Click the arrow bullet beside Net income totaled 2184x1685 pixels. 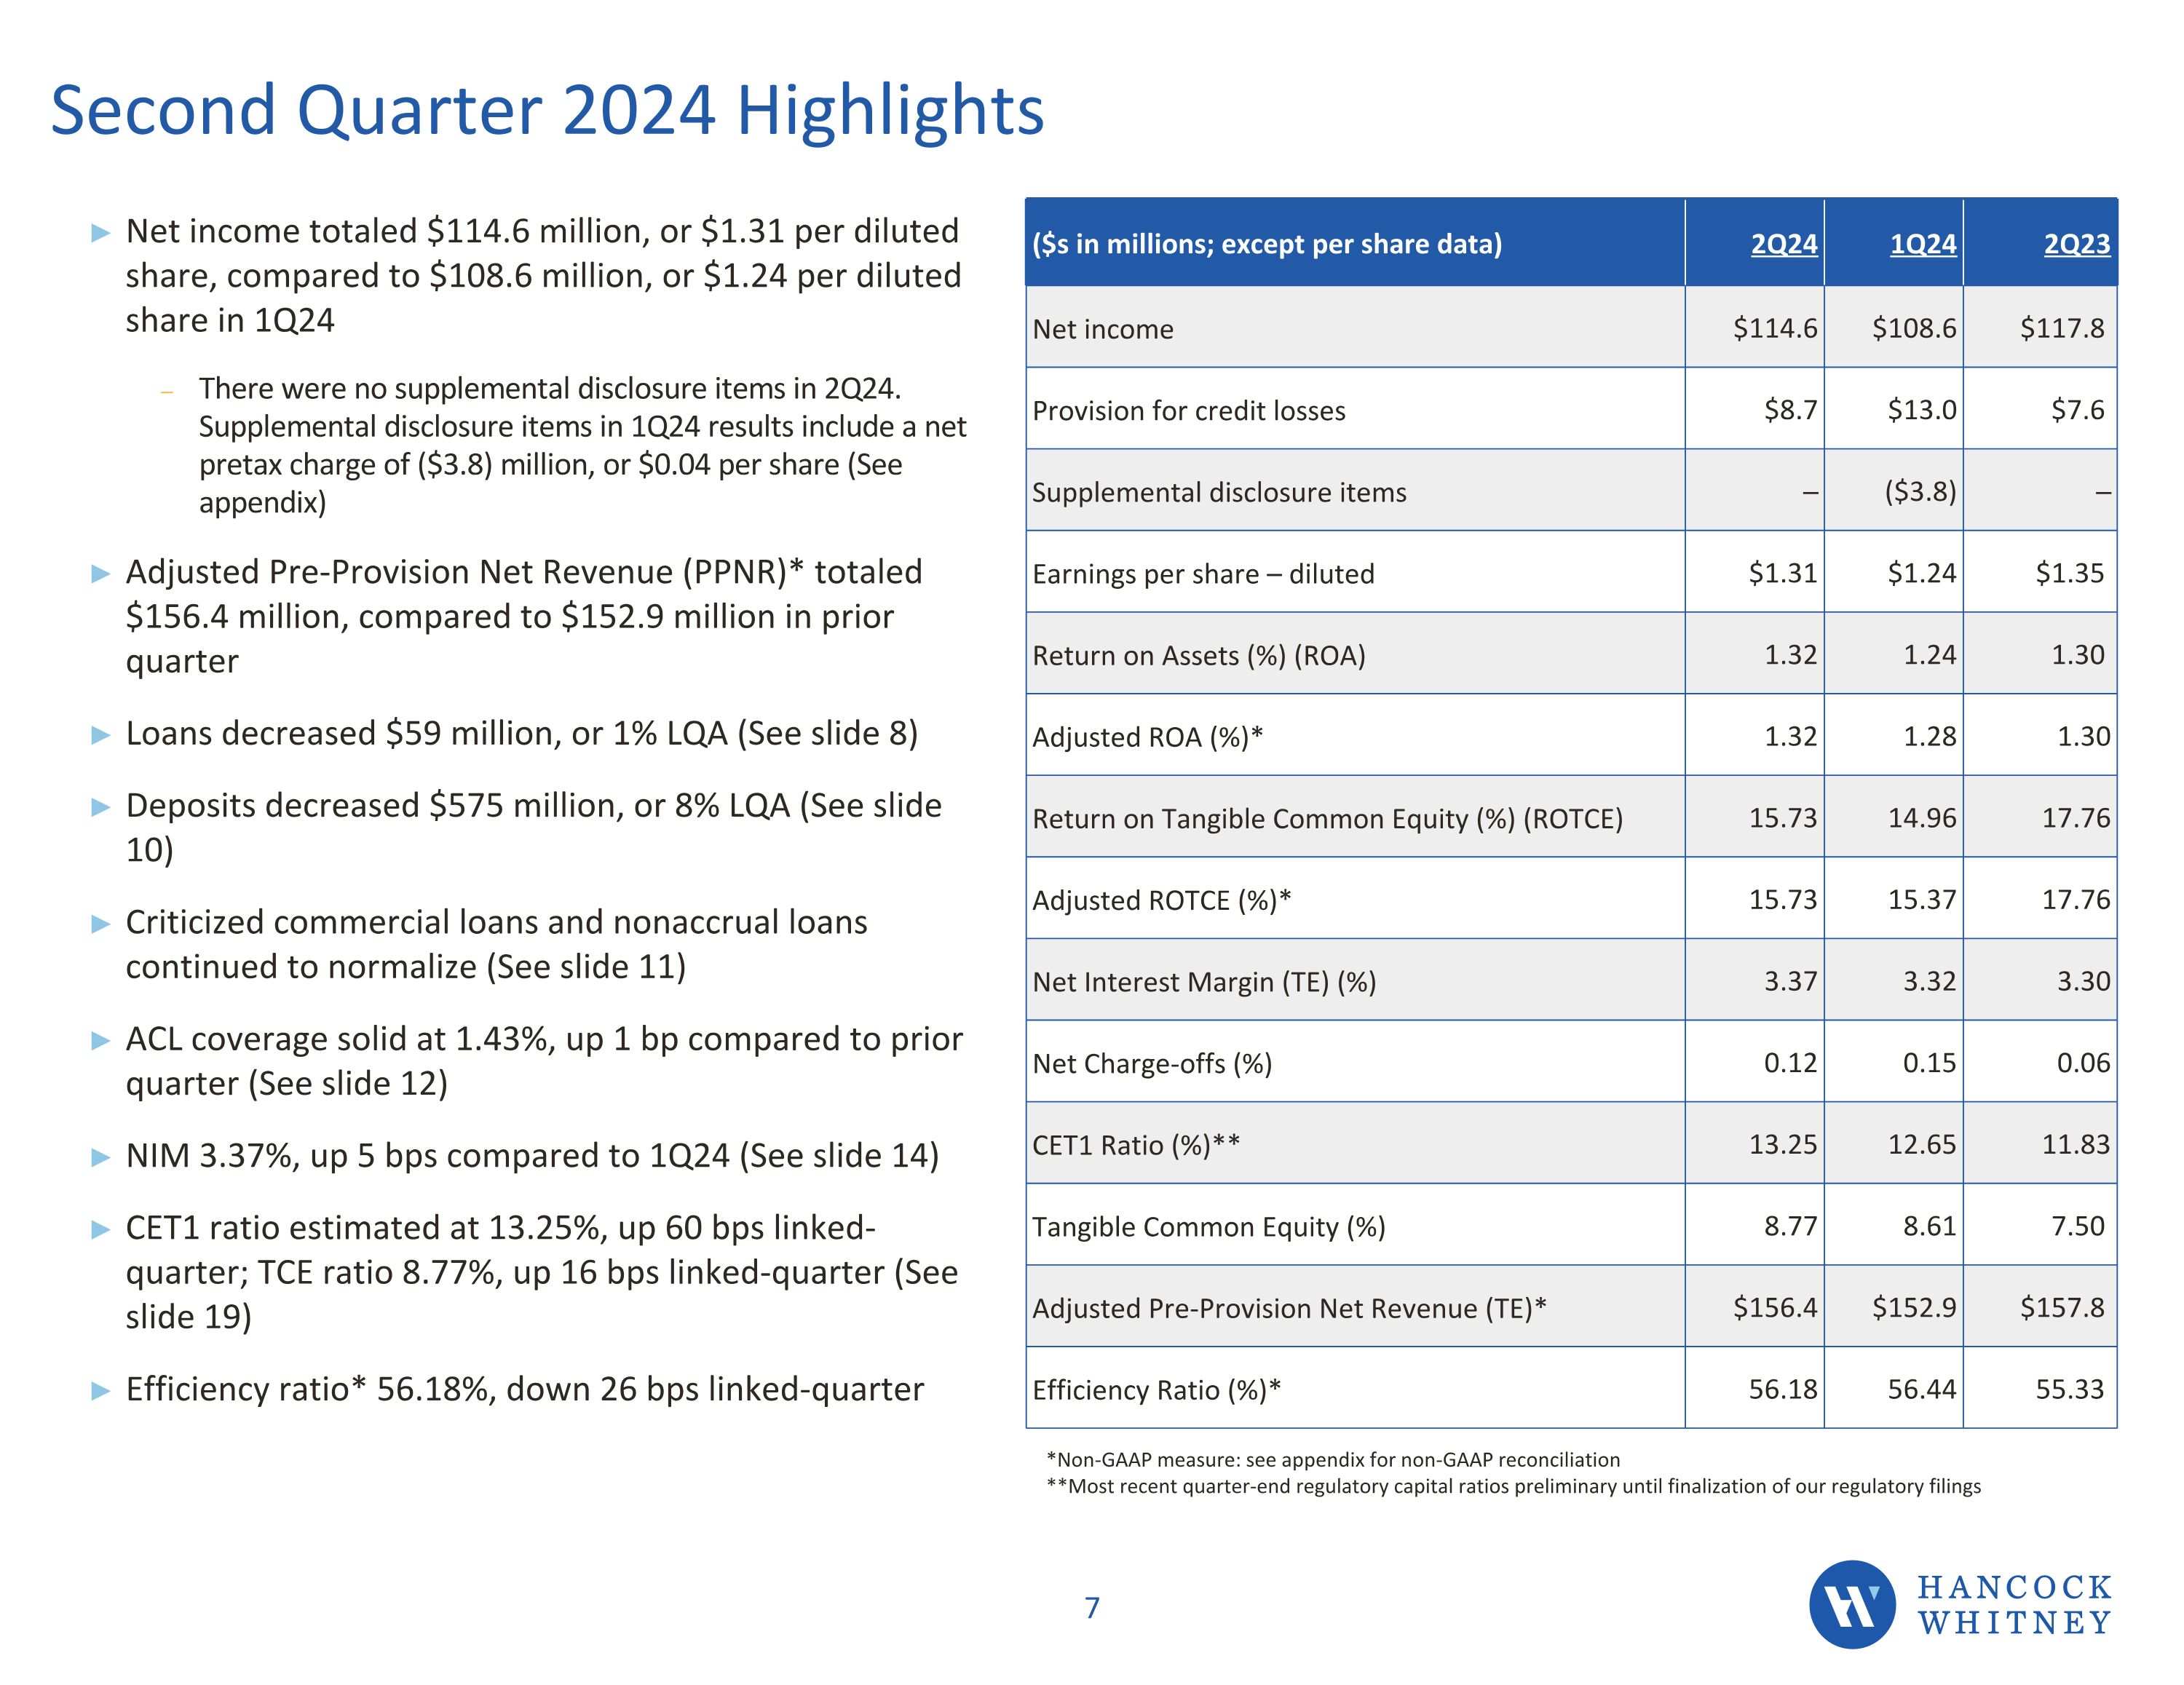point(100,234)
